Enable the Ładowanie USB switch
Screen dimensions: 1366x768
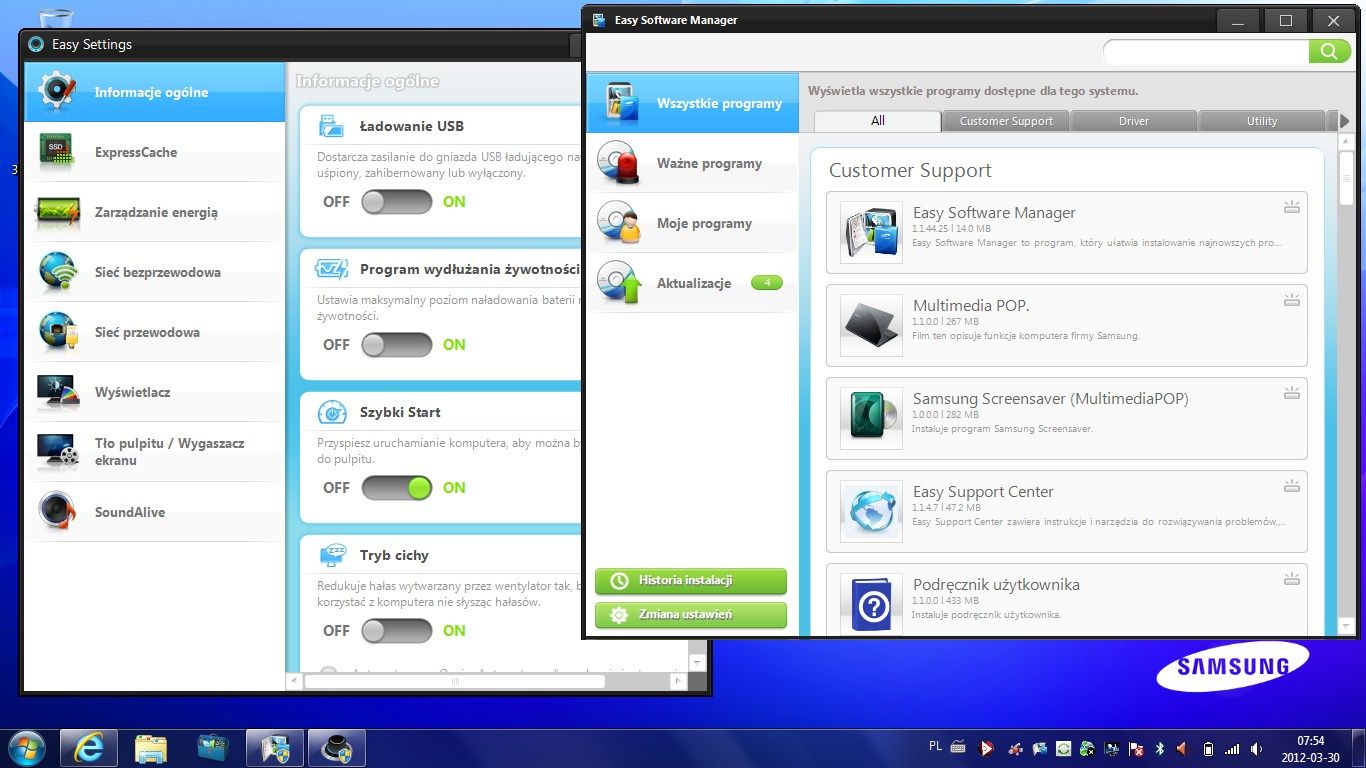[x=397, y=202]
